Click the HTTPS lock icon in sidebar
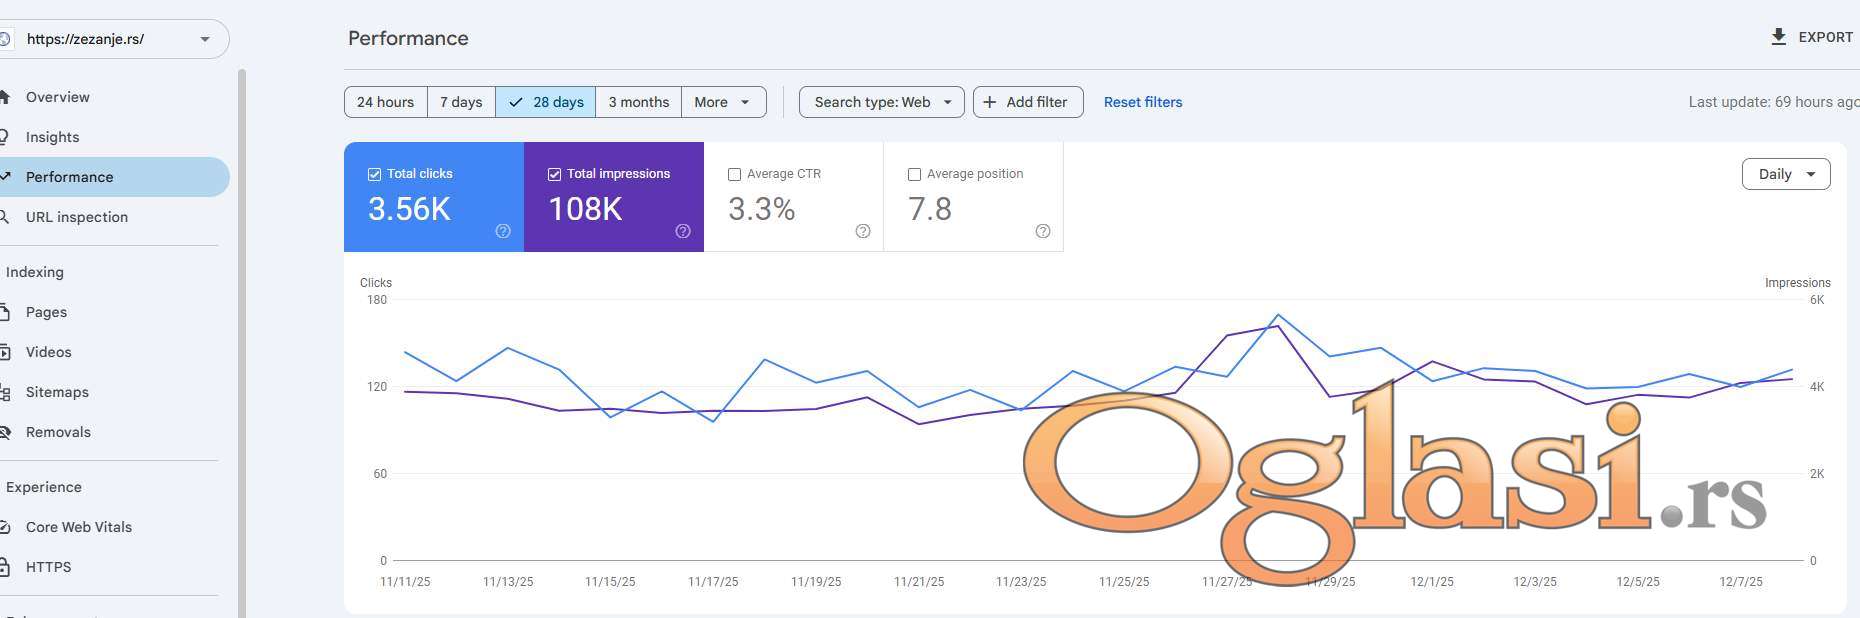The image size is (1860, 618). coord(5,567)
